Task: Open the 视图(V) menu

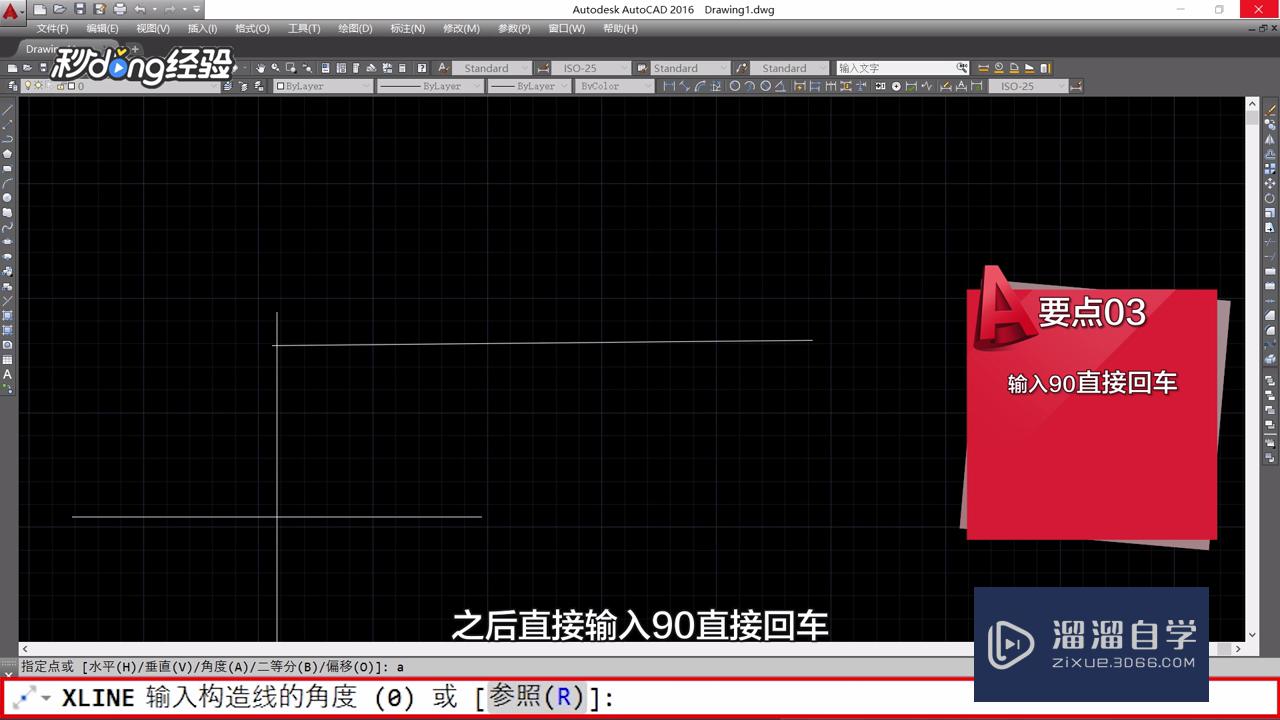Action: tap(152, 28)
